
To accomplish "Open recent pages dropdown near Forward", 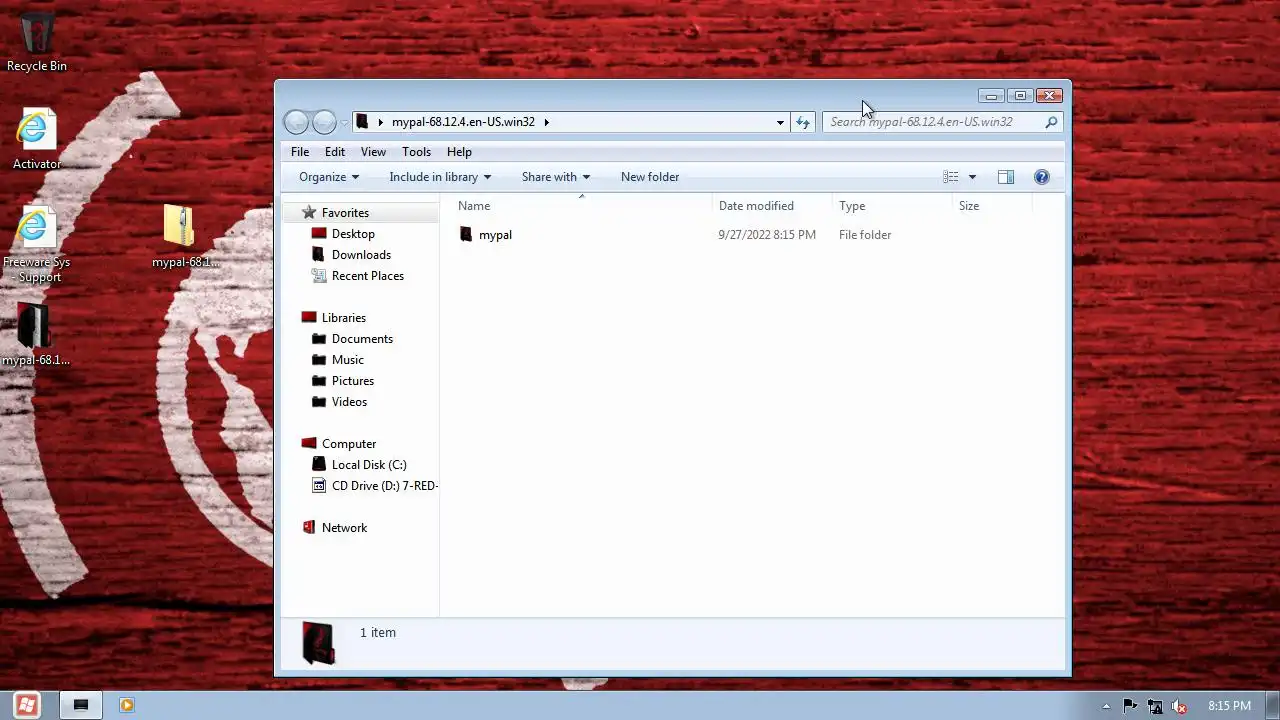I will [344, 122].
